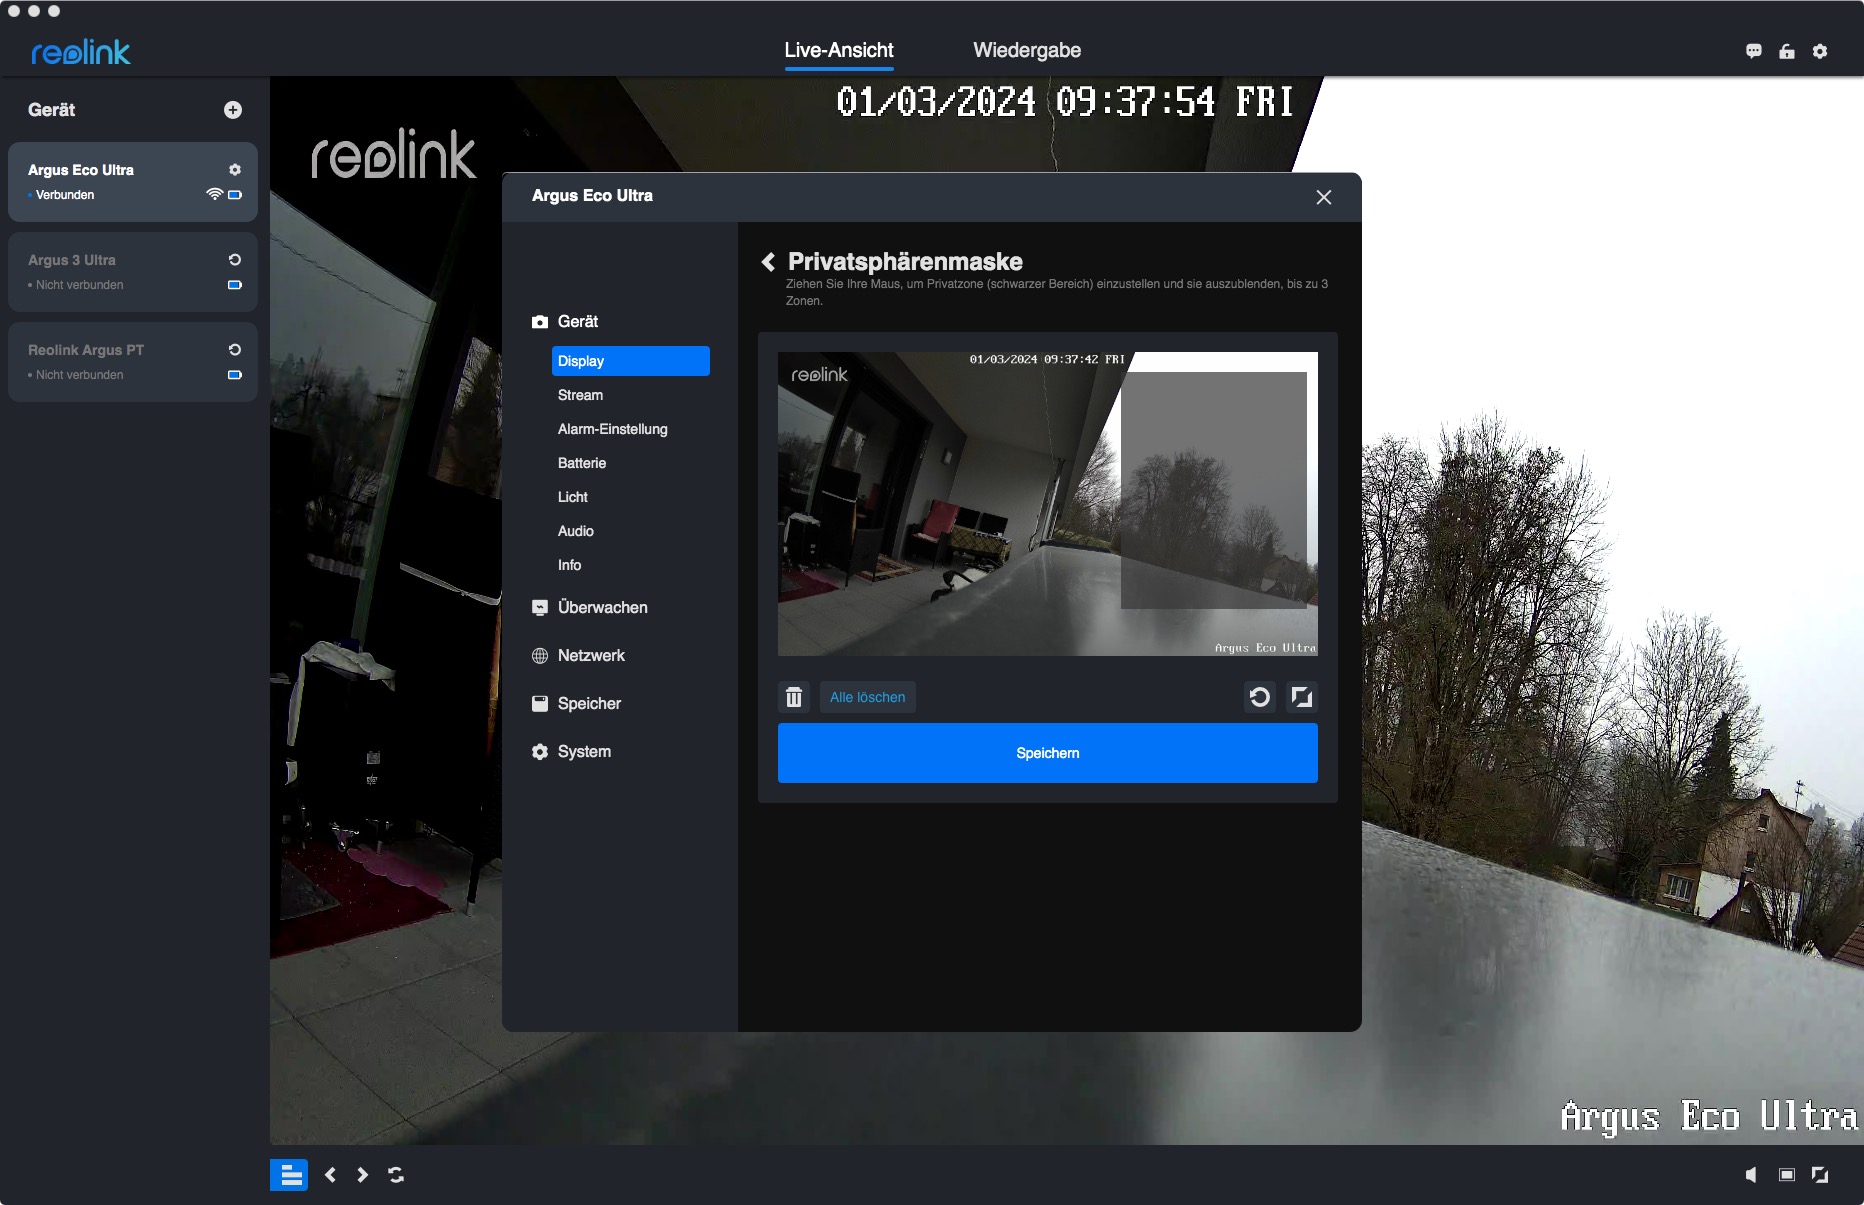Open Argus Eco Ultra settings gear

(235, 170)
